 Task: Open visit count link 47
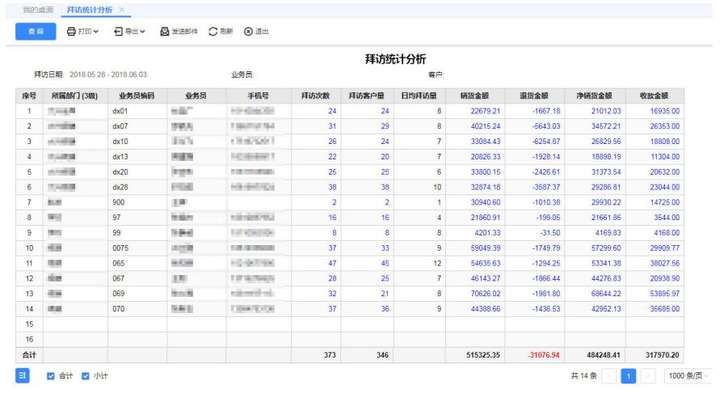pos(332,263)
